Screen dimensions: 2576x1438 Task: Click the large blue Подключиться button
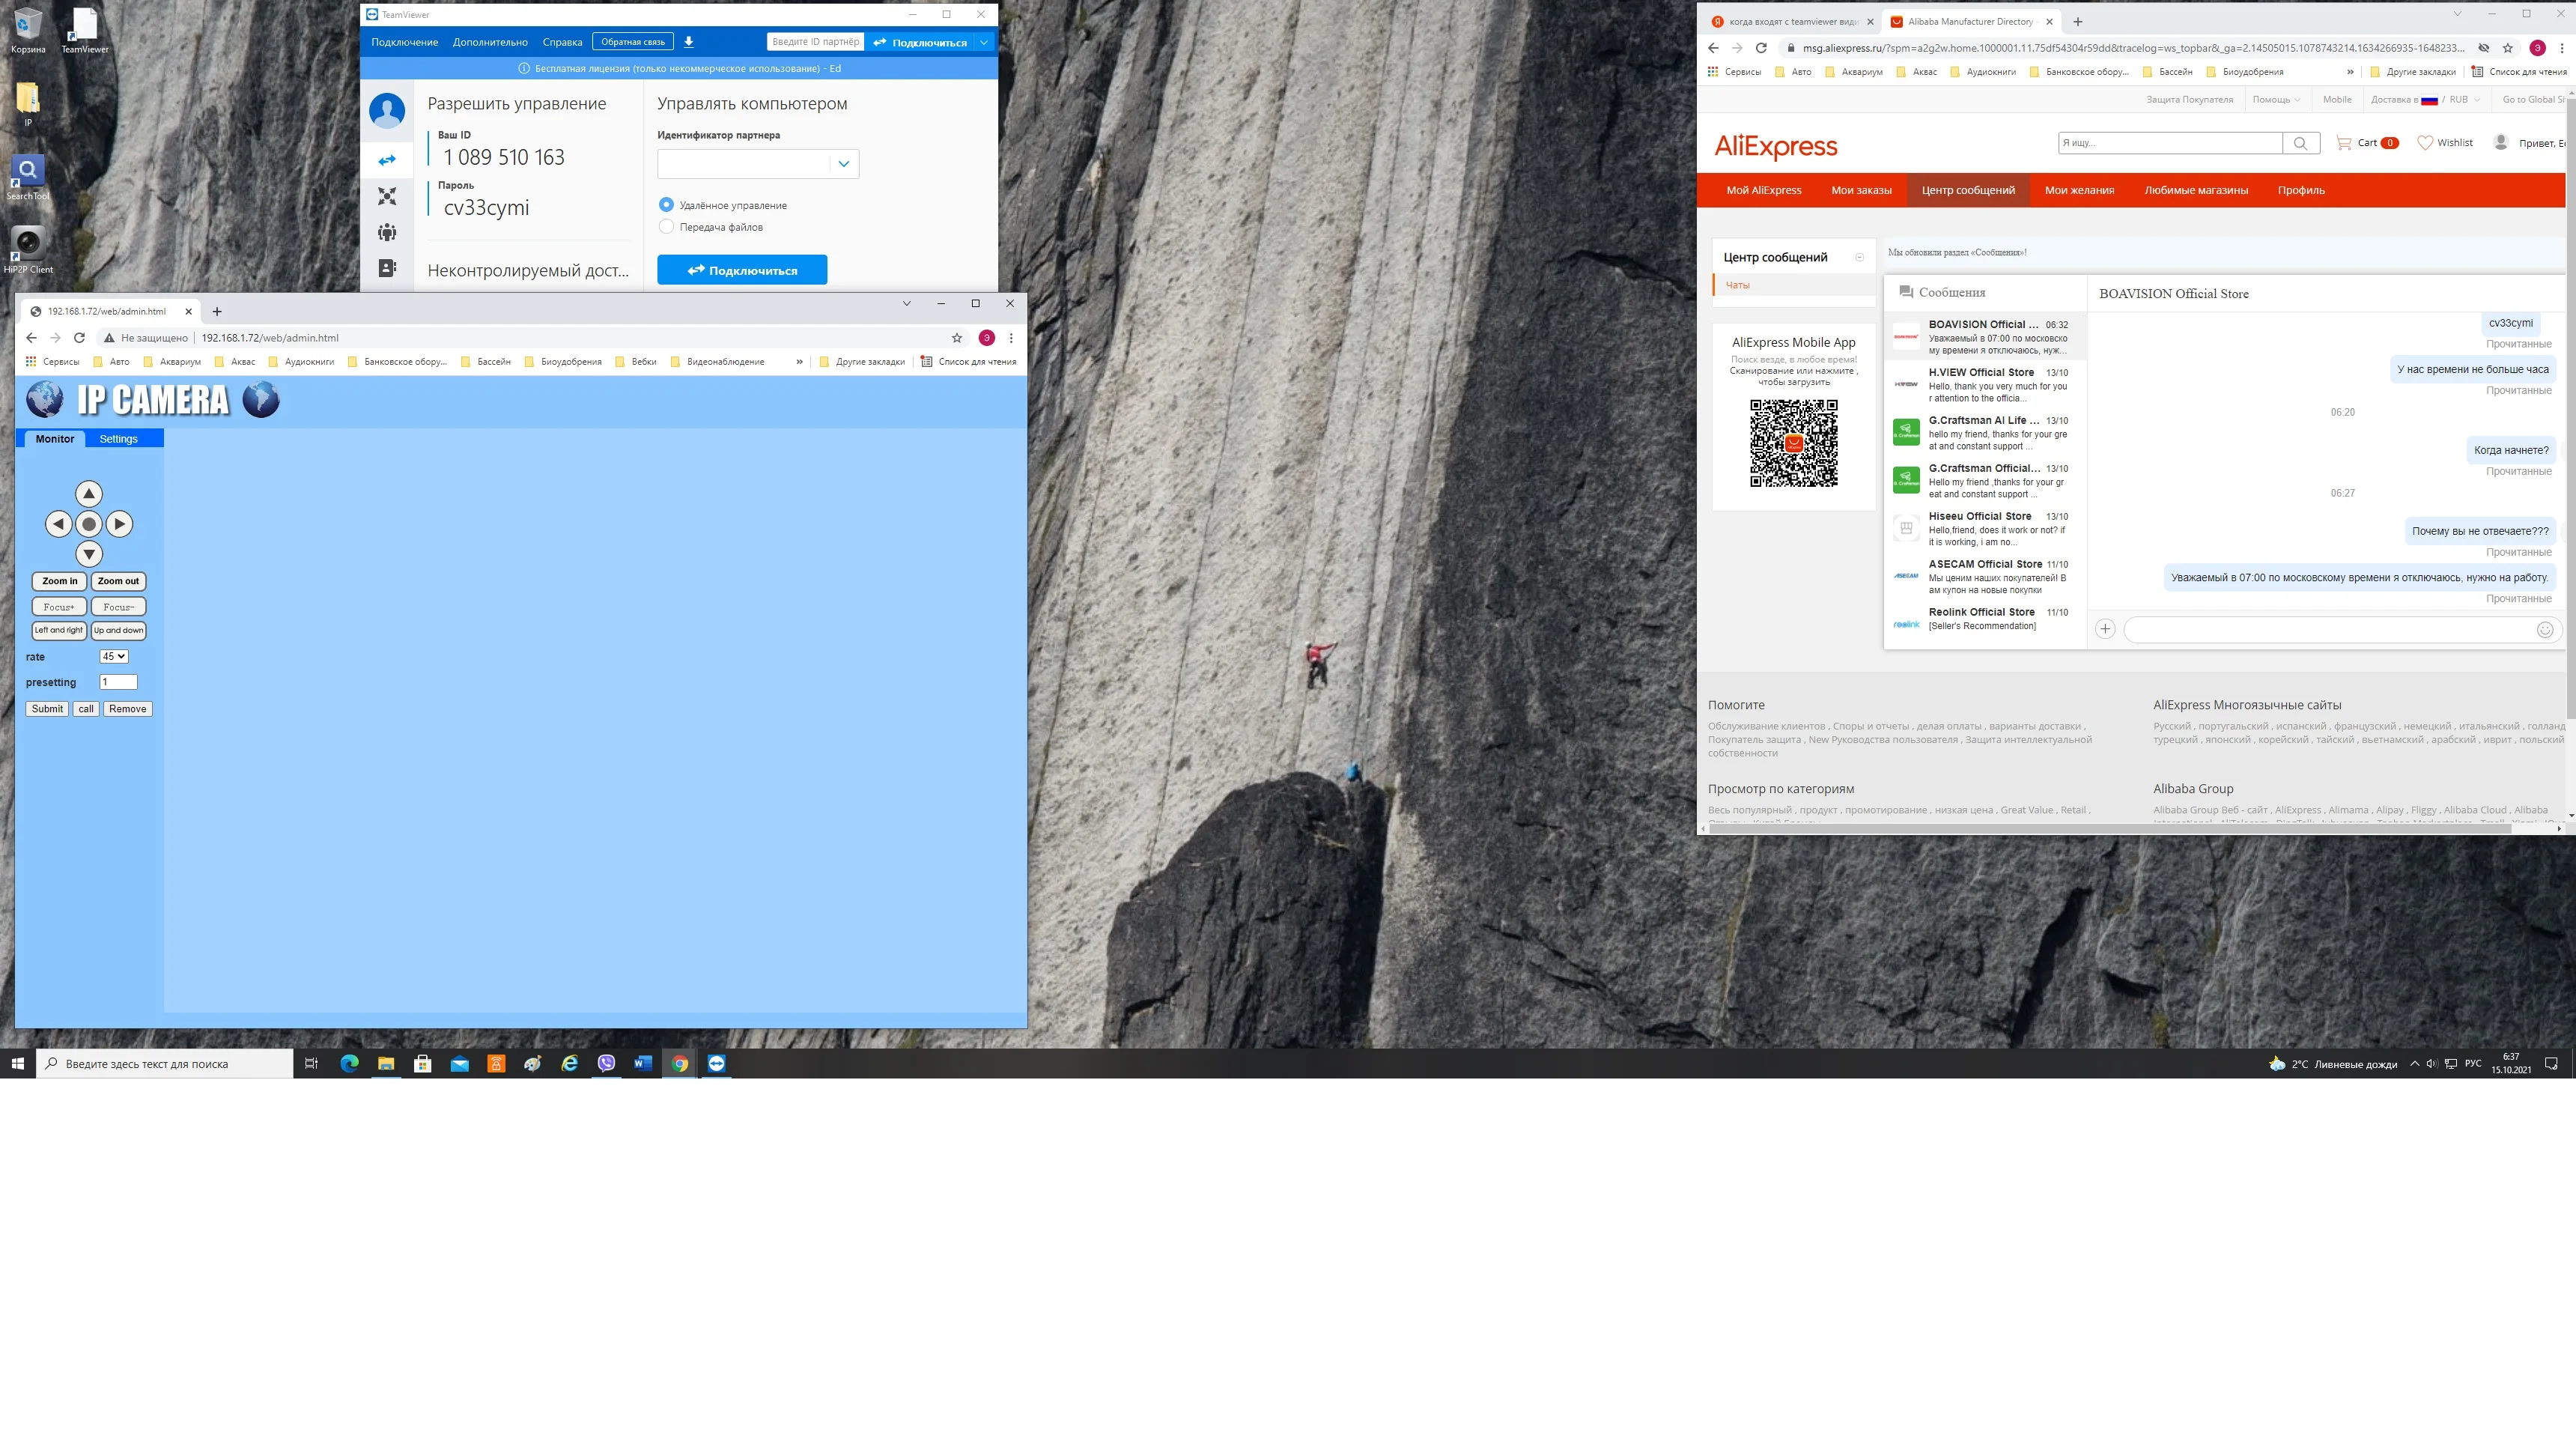point(742,270)
